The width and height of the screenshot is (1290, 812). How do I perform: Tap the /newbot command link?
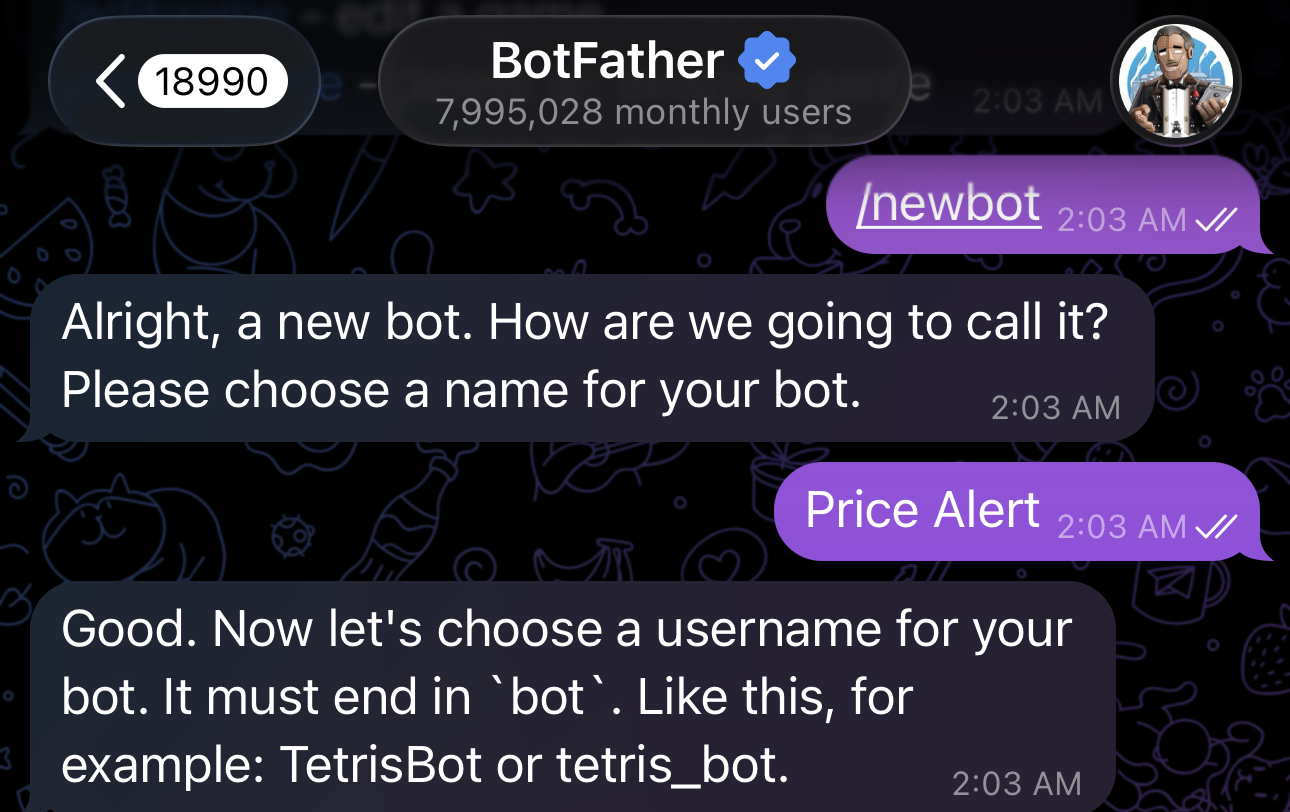(x=947, y=204)
